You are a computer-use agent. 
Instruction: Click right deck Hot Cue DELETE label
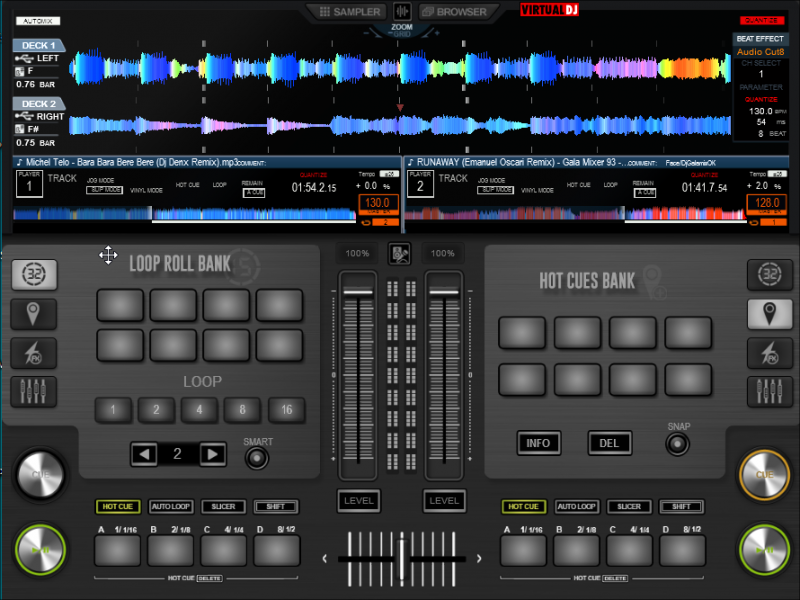coord(615,578)
